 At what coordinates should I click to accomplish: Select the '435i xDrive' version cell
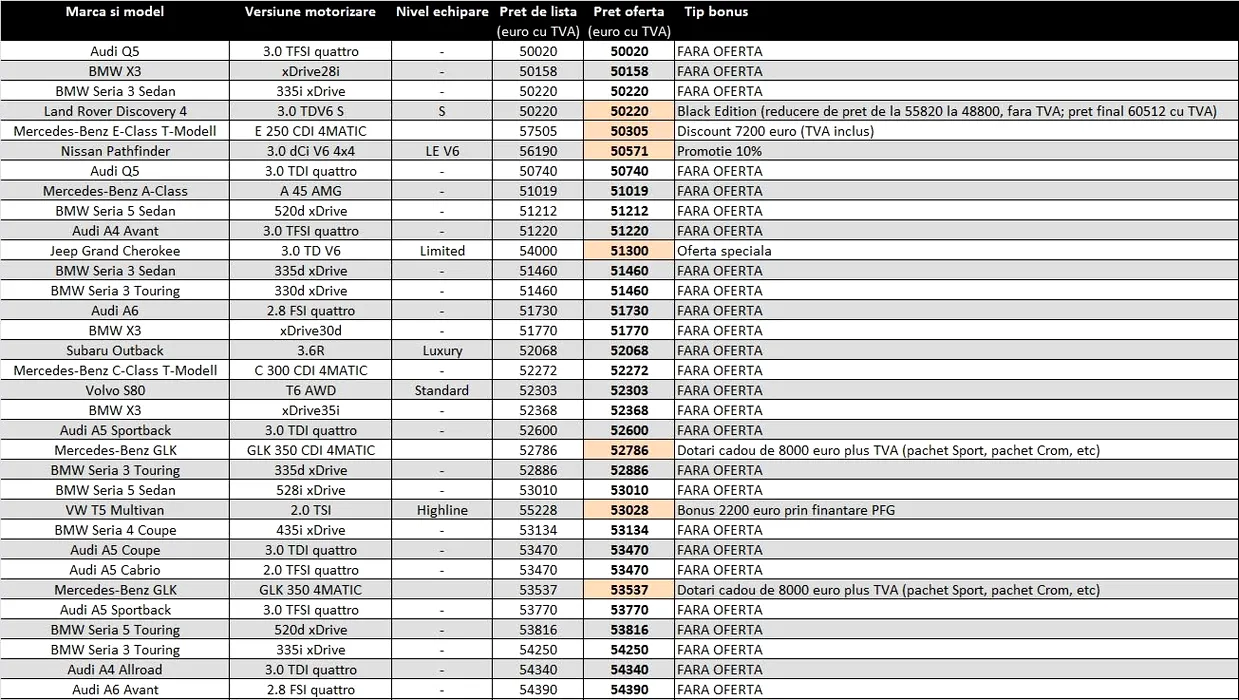[311, 530]
